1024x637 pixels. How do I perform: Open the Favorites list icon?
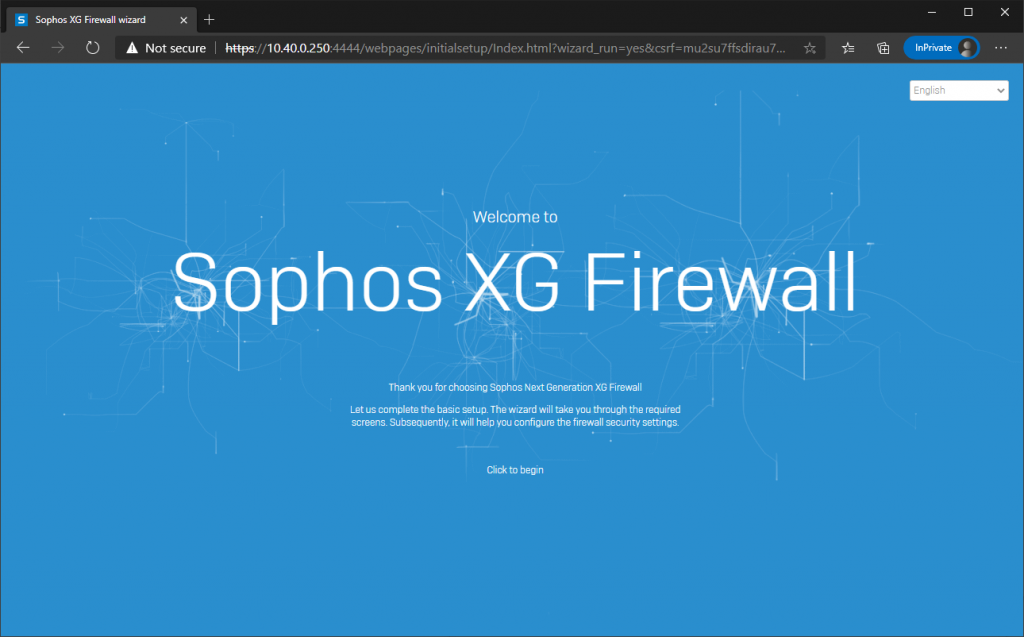pyautogui.click(x=848, y=48)
